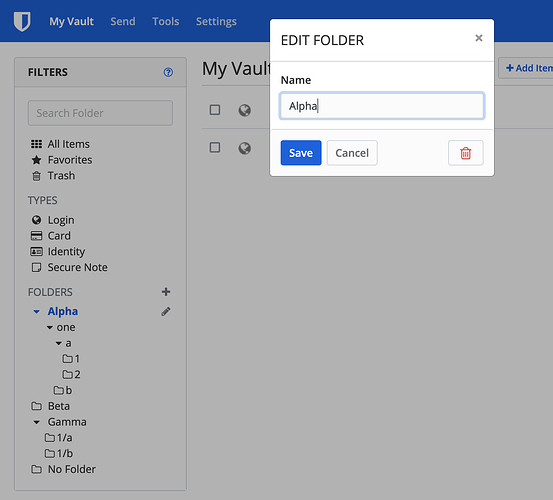The width and height of the screenshot is (553, 500).
Task: Click the red trash delete folder icon
Action: click(466, 153)
